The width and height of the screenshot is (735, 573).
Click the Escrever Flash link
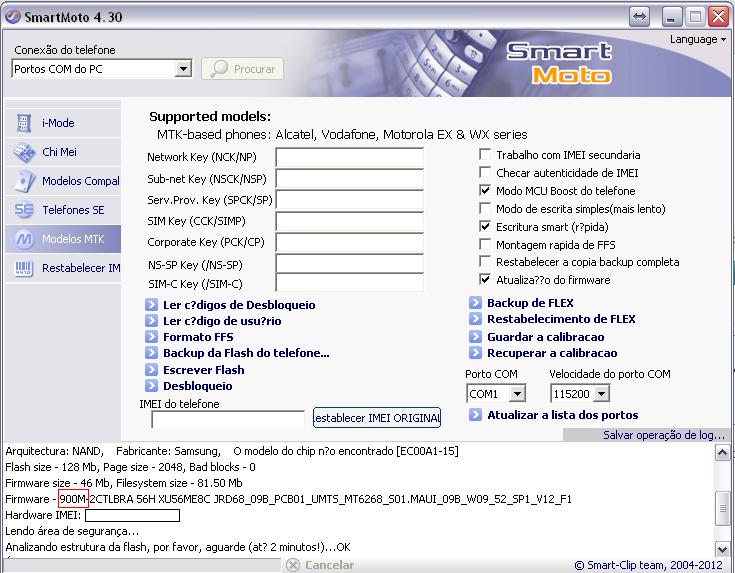(x=203, y=369)
